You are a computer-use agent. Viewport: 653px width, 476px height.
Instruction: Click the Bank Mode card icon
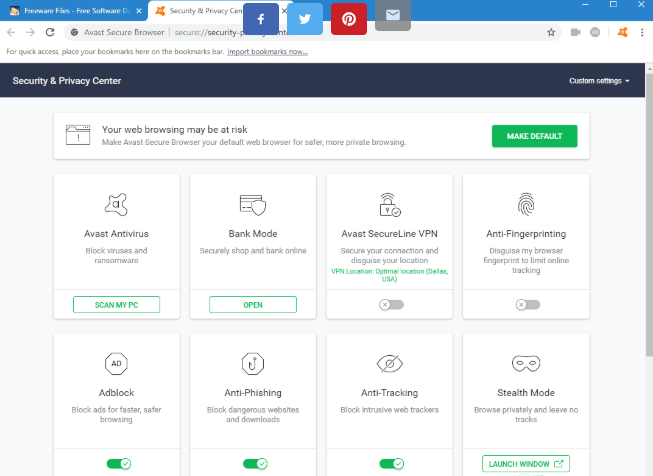coord(253,204)
